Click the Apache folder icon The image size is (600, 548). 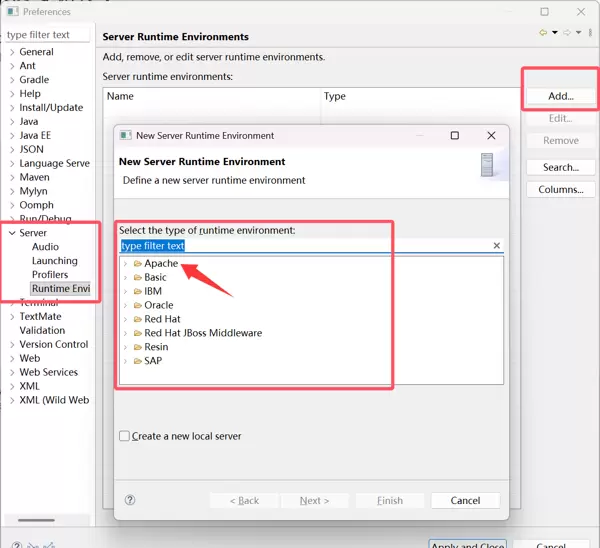point(137,264)
